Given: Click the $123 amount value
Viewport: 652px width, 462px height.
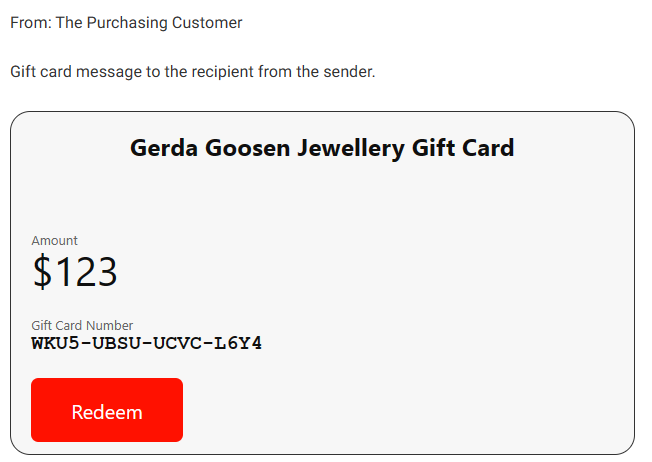Looking at the screenshot, I should [x=75, y=272].
